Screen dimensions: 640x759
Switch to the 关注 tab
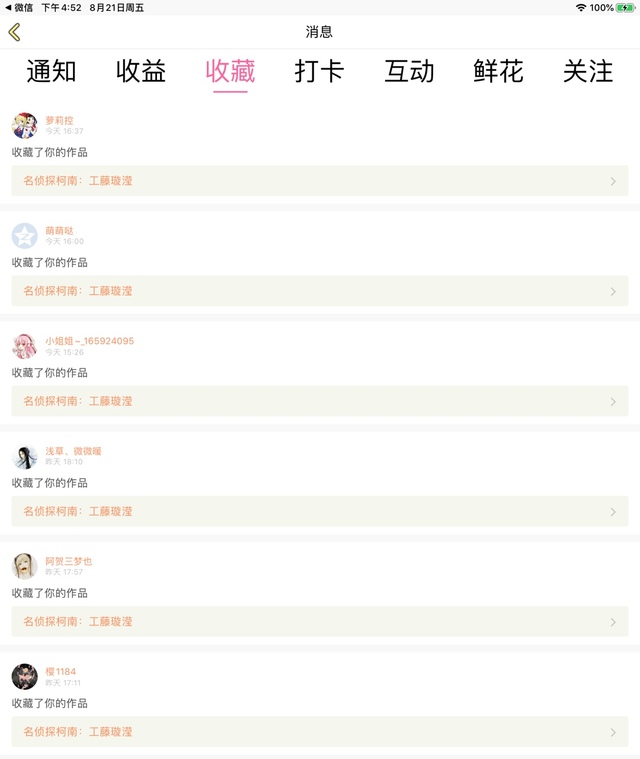pyautogui.click(x=588, y=71)
